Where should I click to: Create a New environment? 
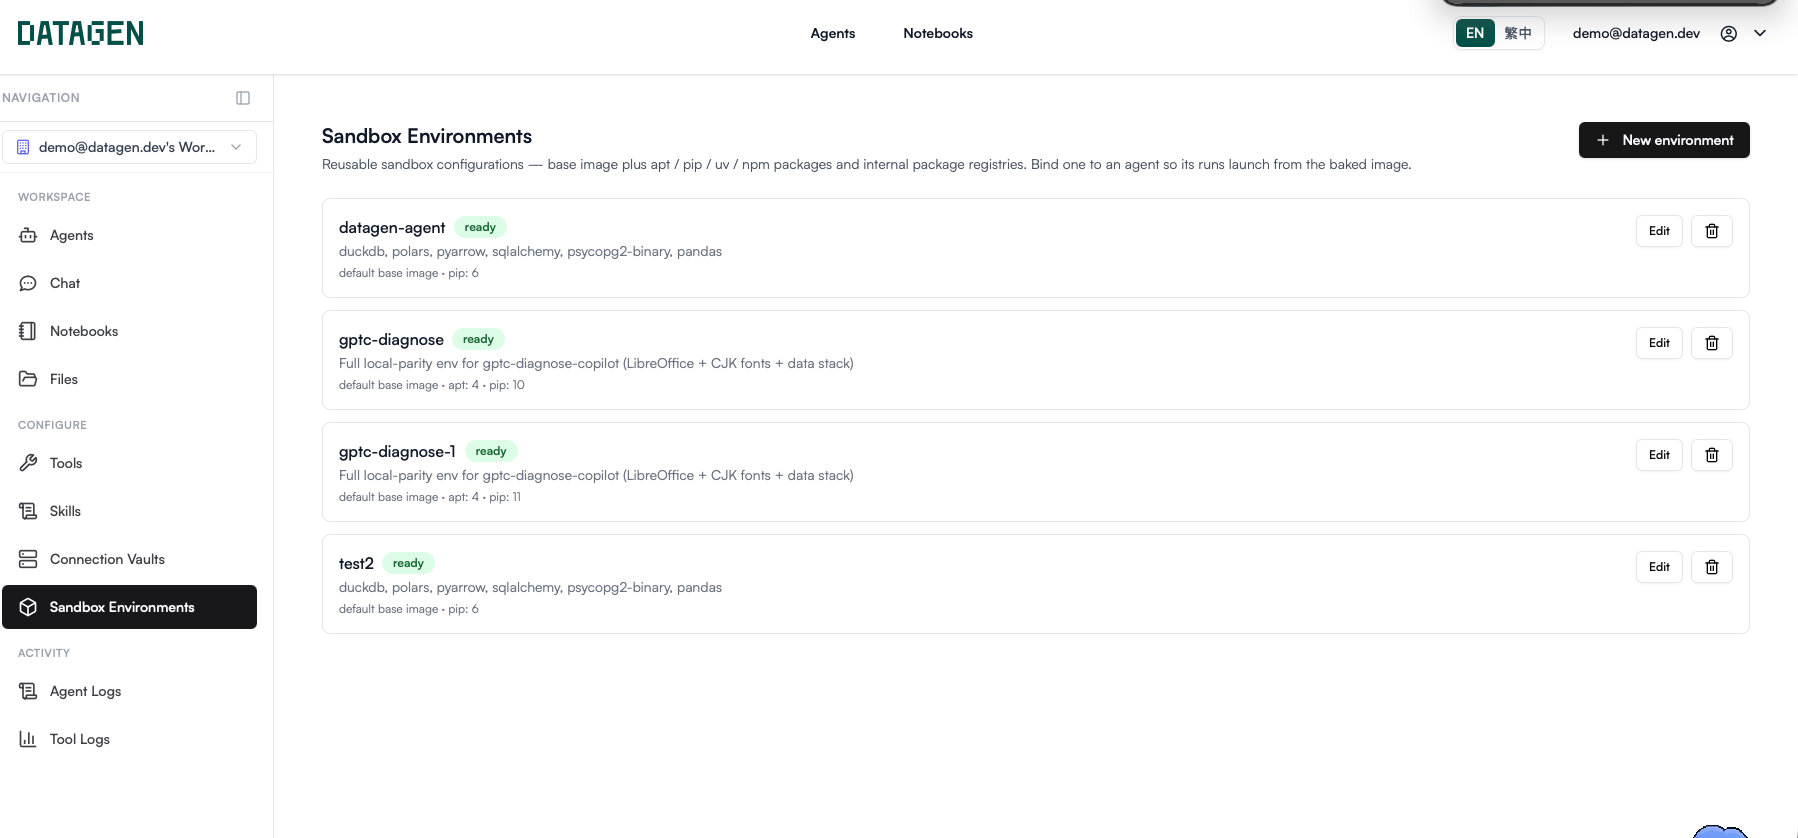1664,140
